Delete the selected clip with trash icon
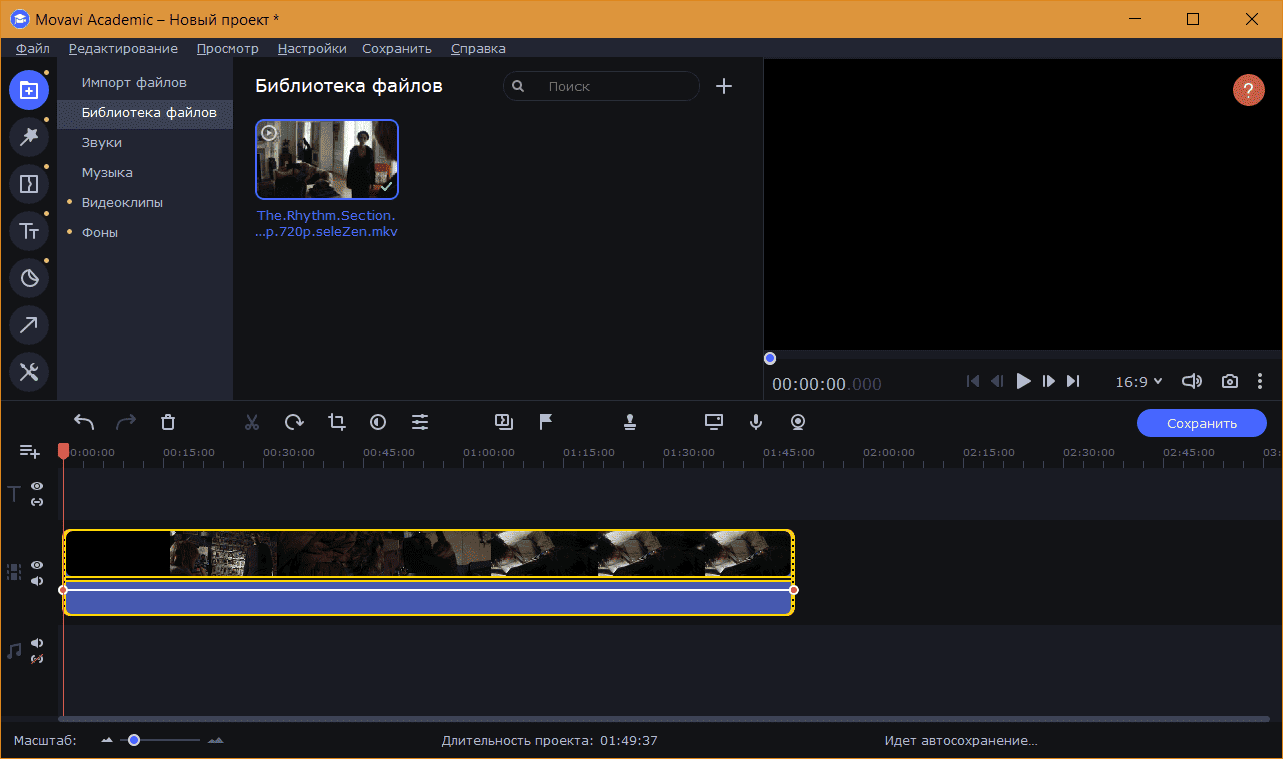This screenshot has height=759, width=1283. click(168, 422)
